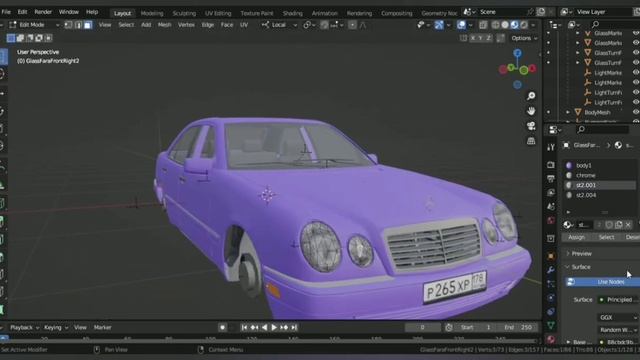Open the Principled surface shader selector

click(618, 300)
